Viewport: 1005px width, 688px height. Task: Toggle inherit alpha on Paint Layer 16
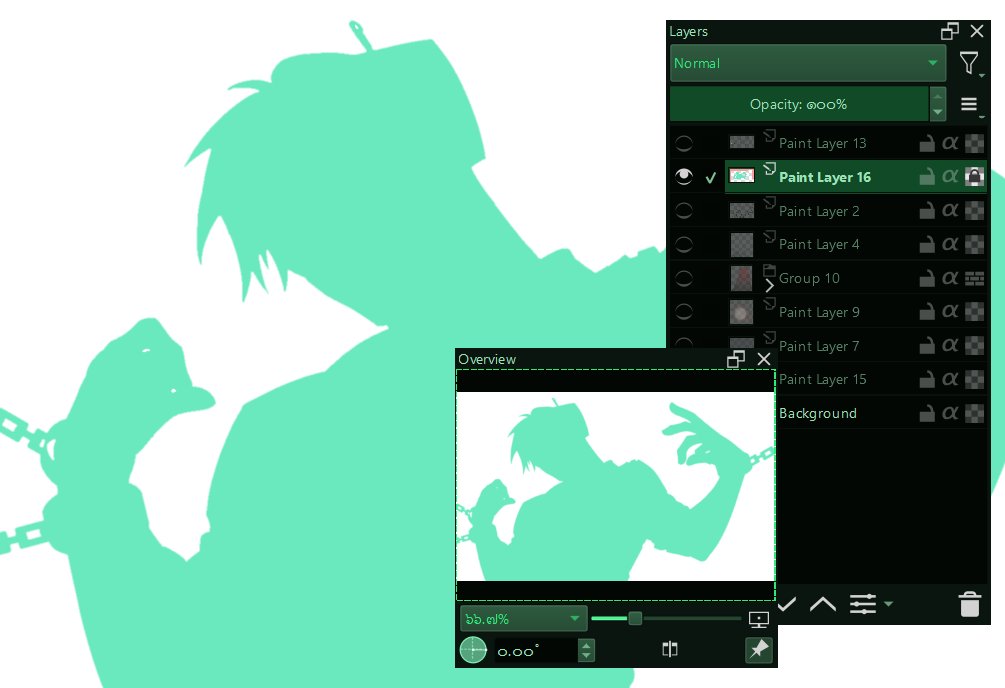(x=950, y=176)
